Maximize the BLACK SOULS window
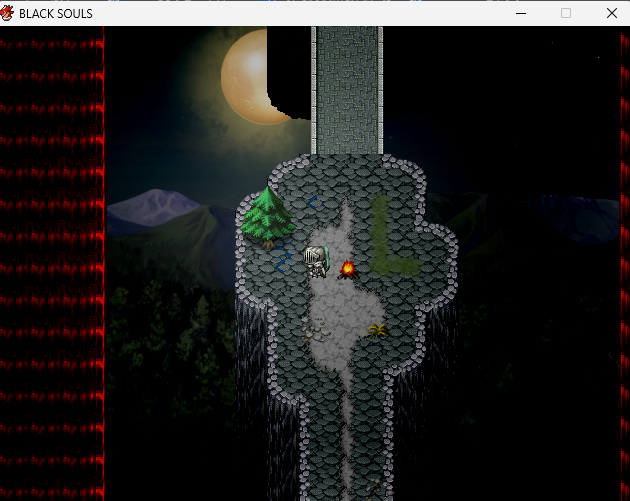 coord(566,13)
